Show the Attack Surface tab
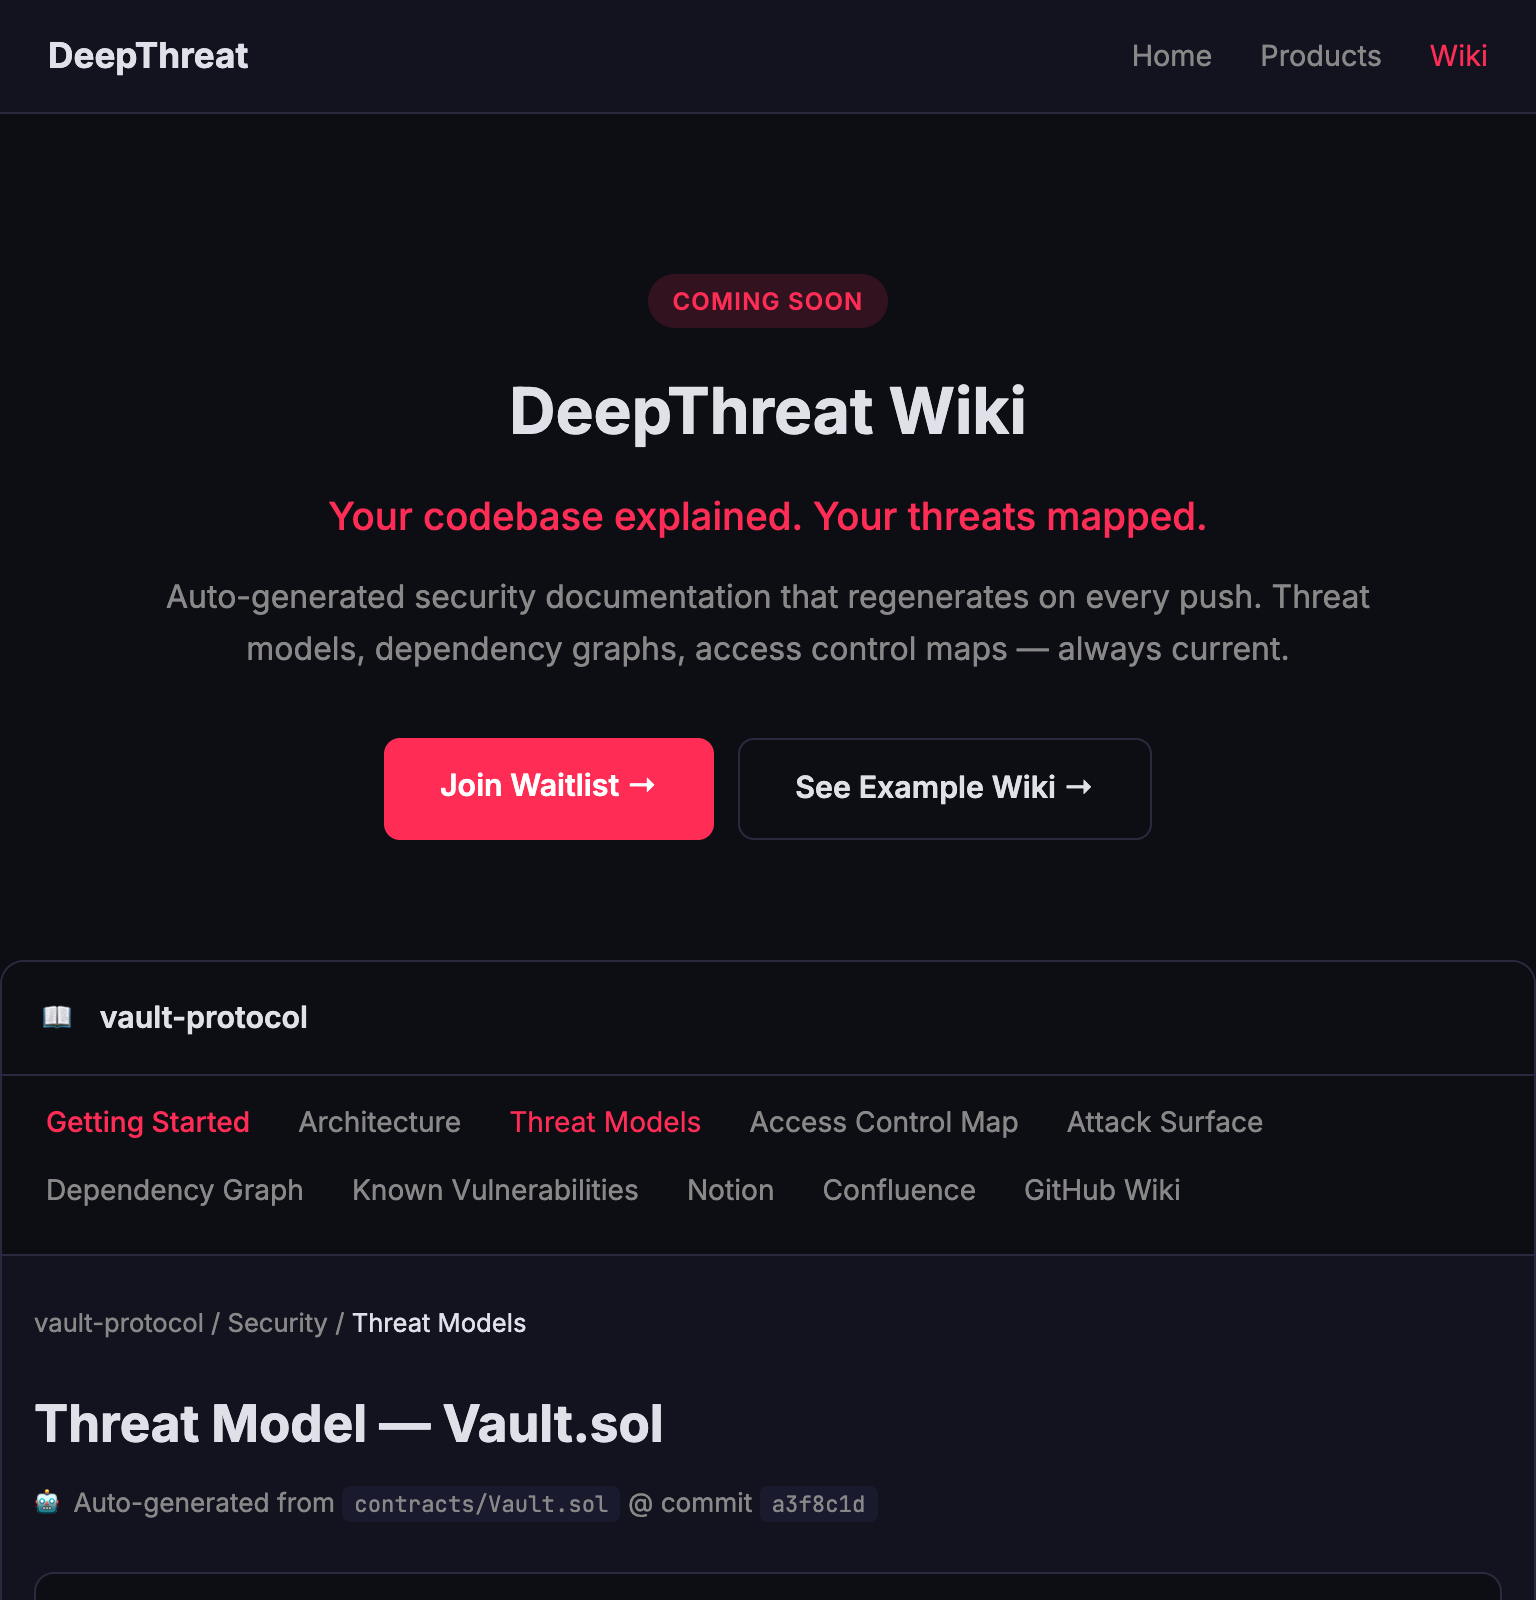Image resolution: width=1536 pixels, height=1600 pixels. [1164, 1122]
